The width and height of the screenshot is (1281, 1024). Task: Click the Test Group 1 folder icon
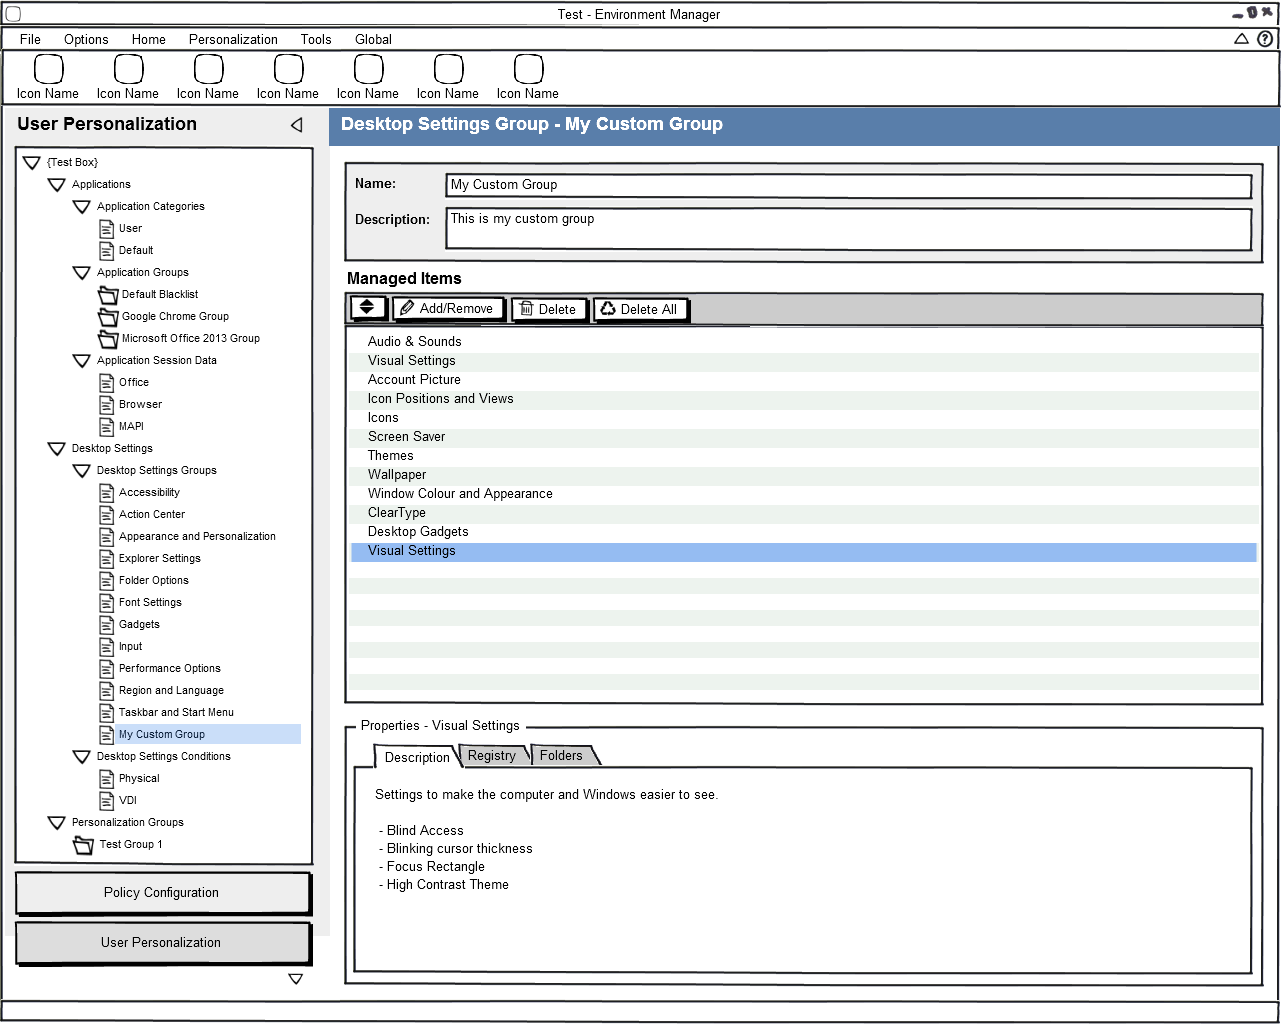pyautogui.click(x=84, y=845)
